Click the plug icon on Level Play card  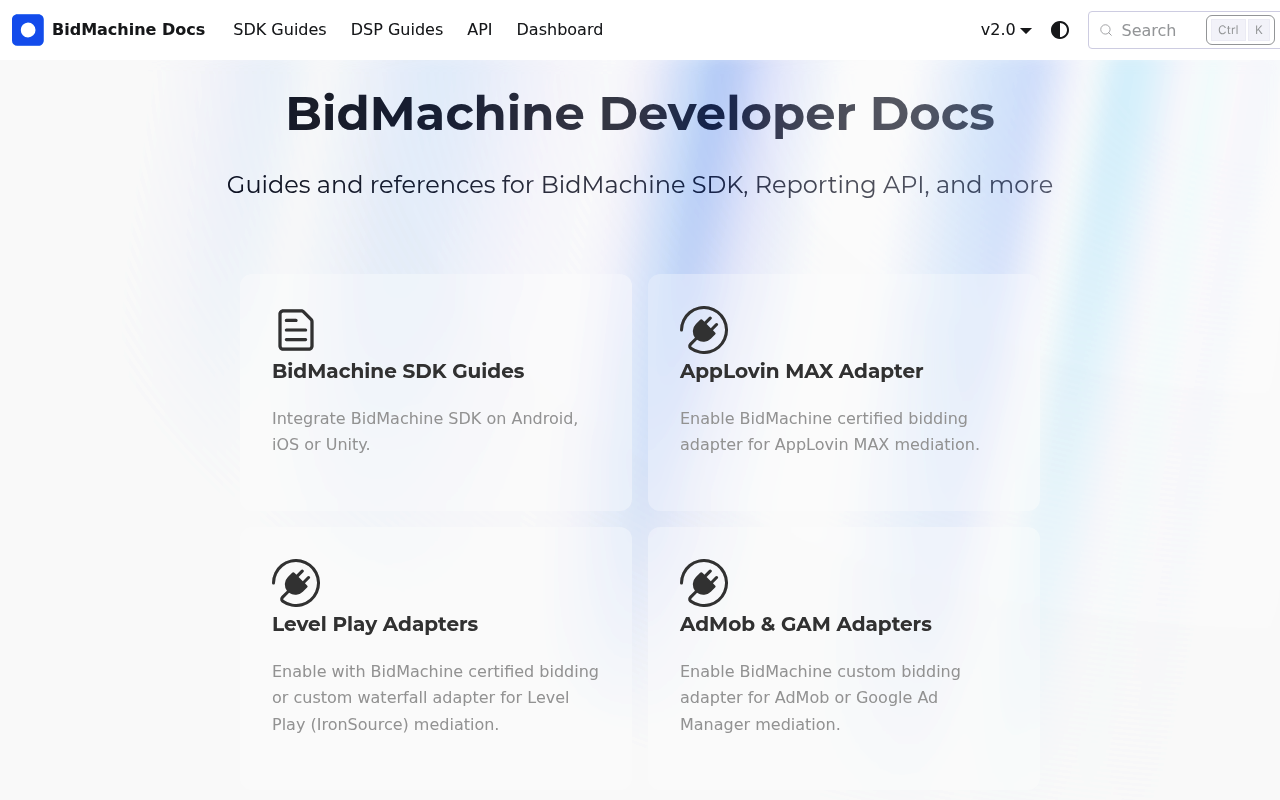pyautogui.click(x=296, y=583)
